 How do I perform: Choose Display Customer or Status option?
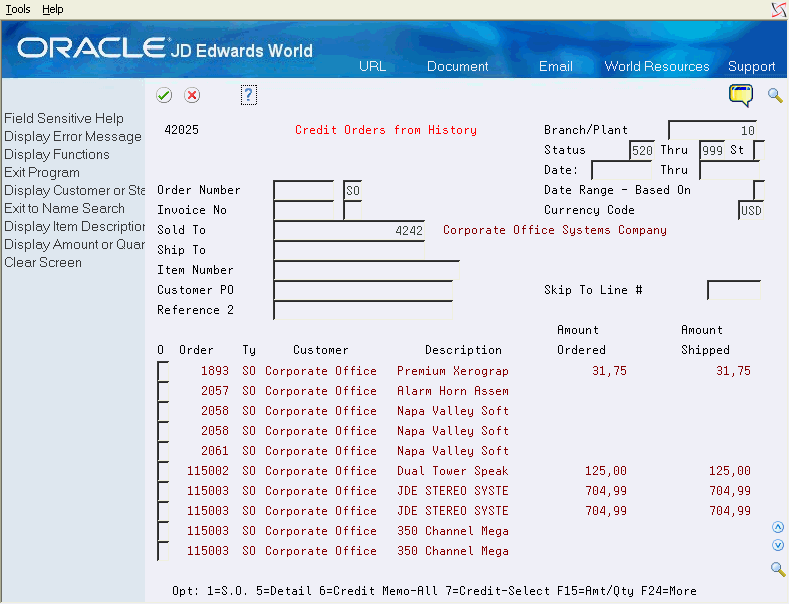click(74, 190)
